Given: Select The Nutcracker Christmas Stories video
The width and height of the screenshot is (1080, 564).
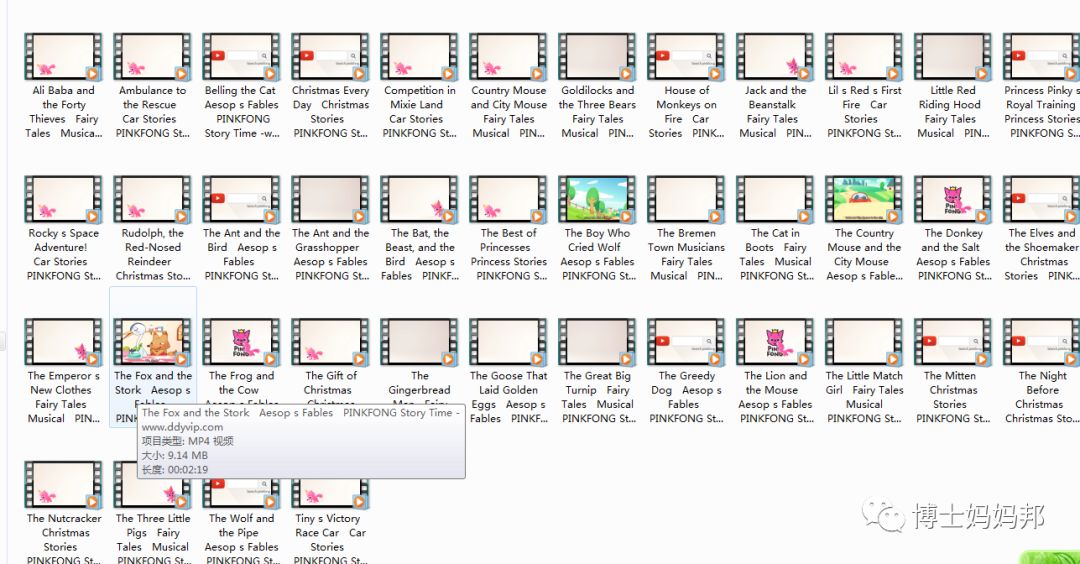Looking at the screenshot, I should [63, 485].
